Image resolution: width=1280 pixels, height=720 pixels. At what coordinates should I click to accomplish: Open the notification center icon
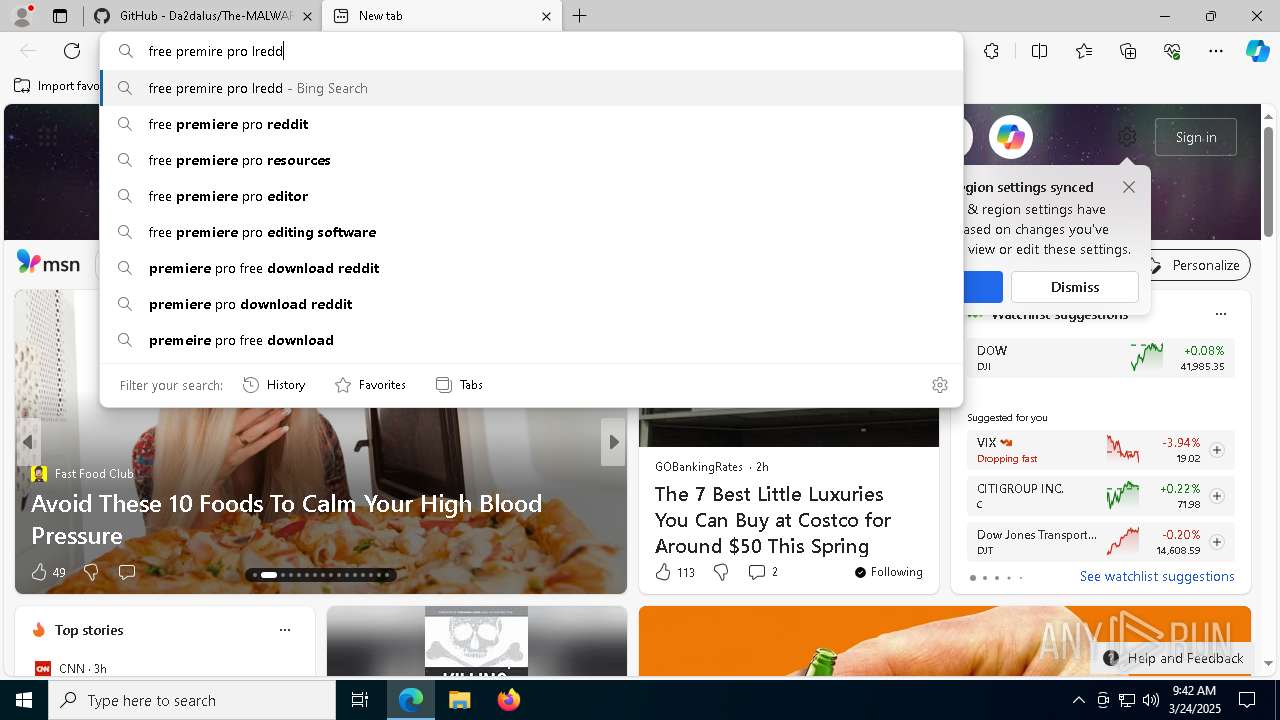tap(1247, 700)
